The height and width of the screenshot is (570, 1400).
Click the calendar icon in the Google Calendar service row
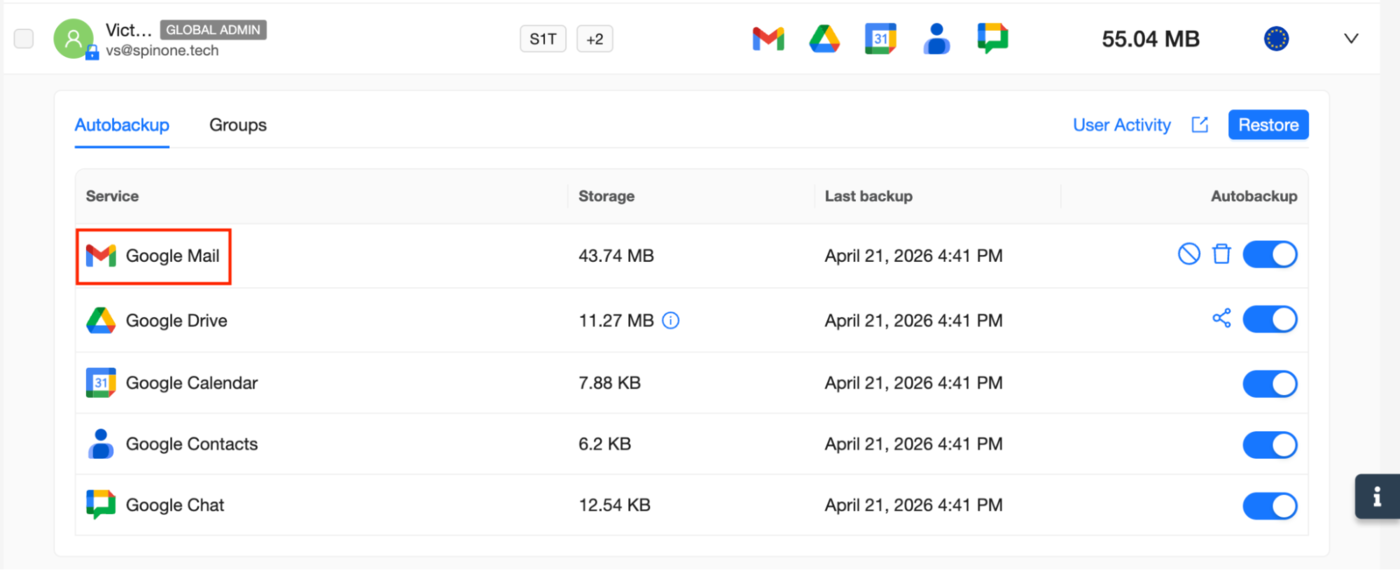tap(101, 383)
